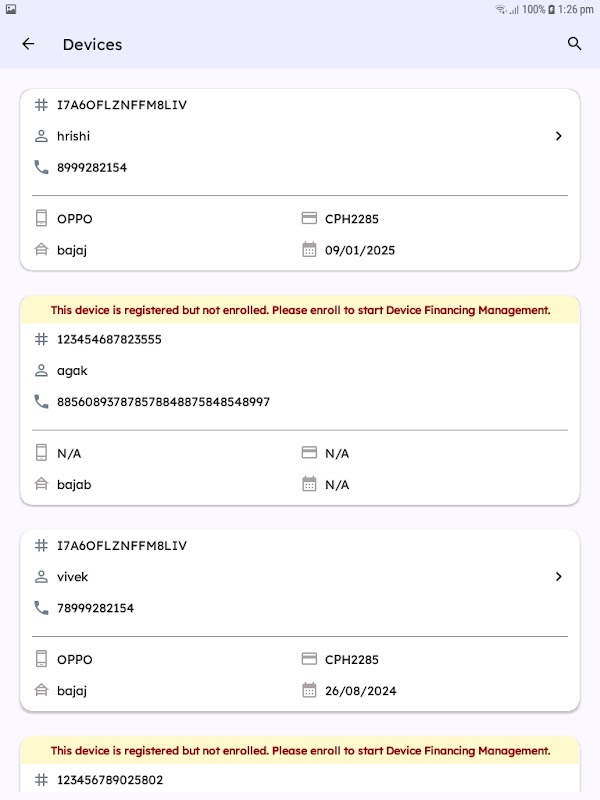The image size is (600, 800).
Task: Click the calendar icon beside 26/08/2024
Action: click(309, 690)
